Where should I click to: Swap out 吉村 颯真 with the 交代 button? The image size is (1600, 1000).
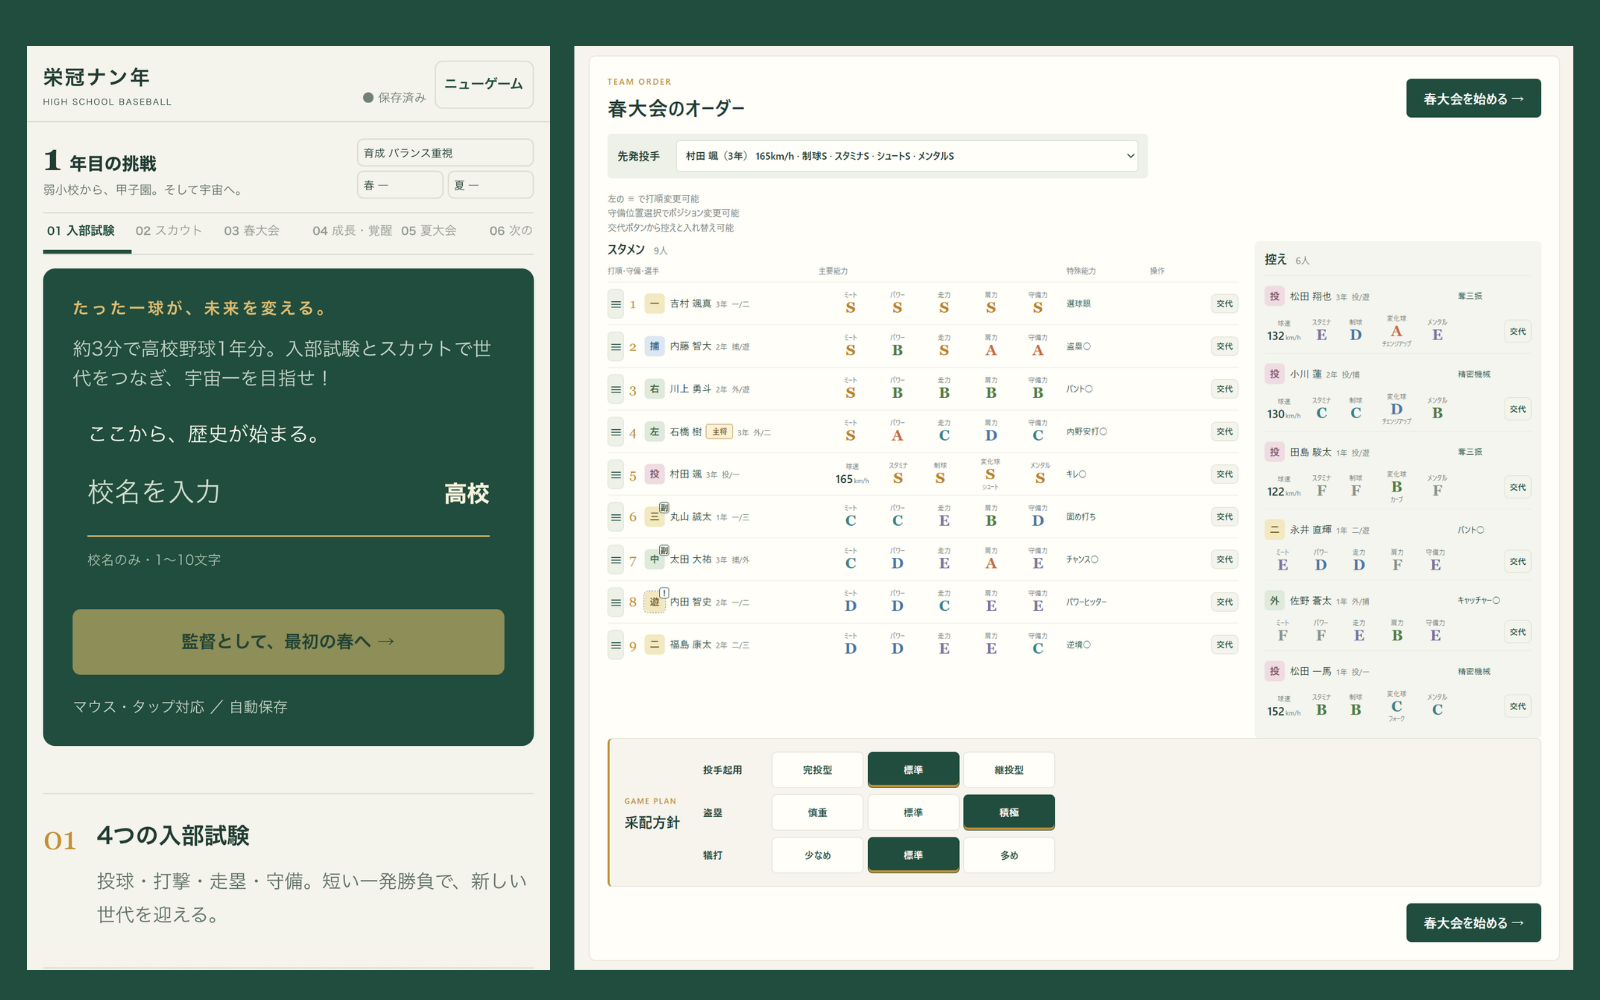point(1225,304)
